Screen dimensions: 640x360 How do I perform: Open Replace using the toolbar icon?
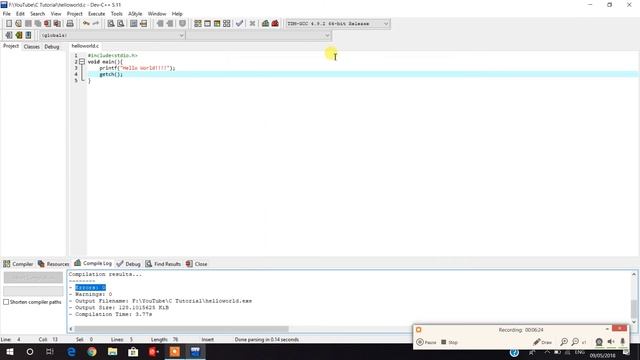click(121, 24)
